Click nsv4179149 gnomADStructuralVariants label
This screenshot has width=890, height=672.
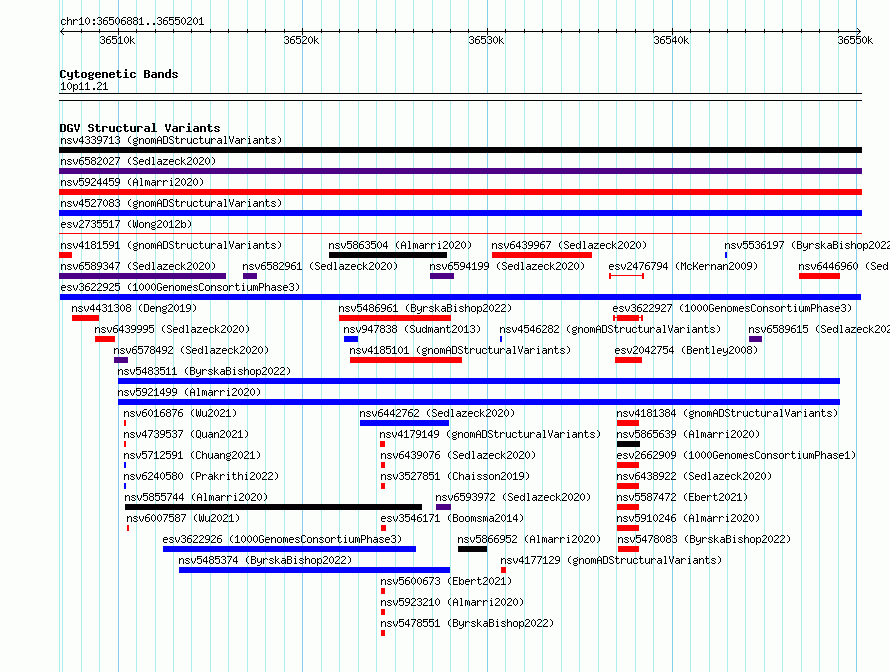(490, 434)
